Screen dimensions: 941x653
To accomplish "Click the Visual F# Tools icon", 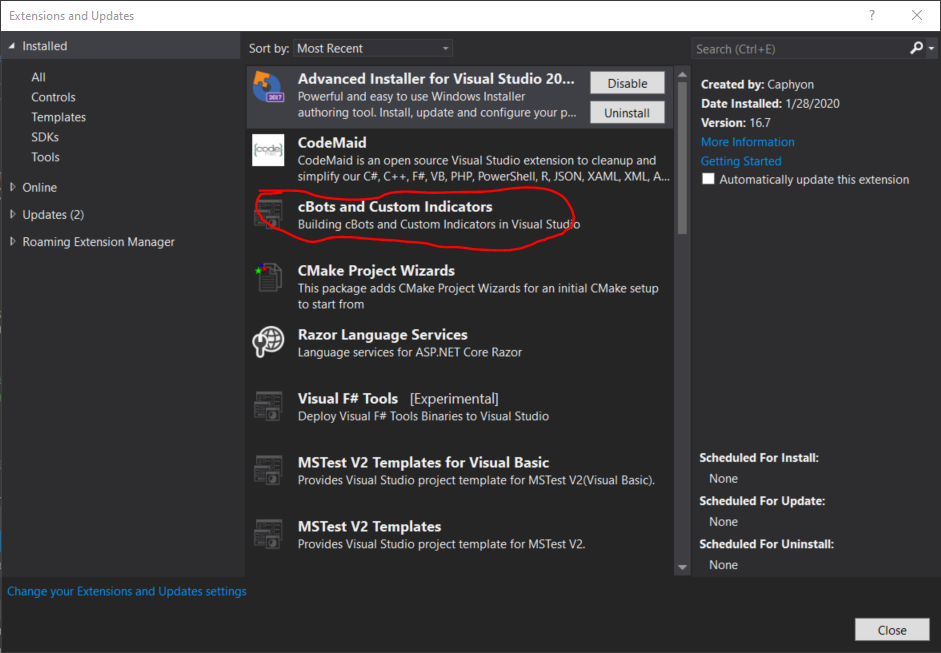I will 268,406.
